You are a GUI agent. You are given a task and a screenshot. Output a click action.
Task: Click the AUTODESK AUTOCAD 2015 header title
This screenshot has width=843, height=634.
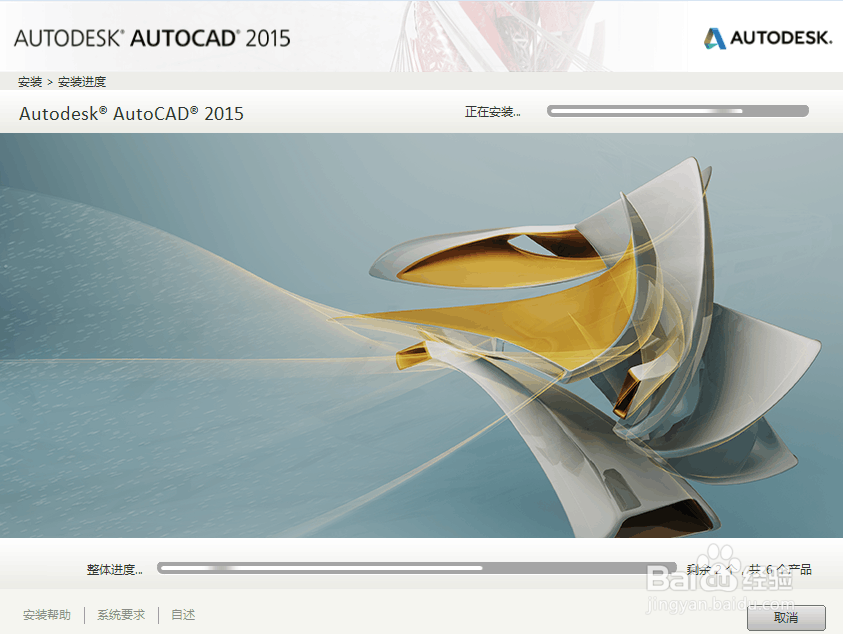point(152,38)
